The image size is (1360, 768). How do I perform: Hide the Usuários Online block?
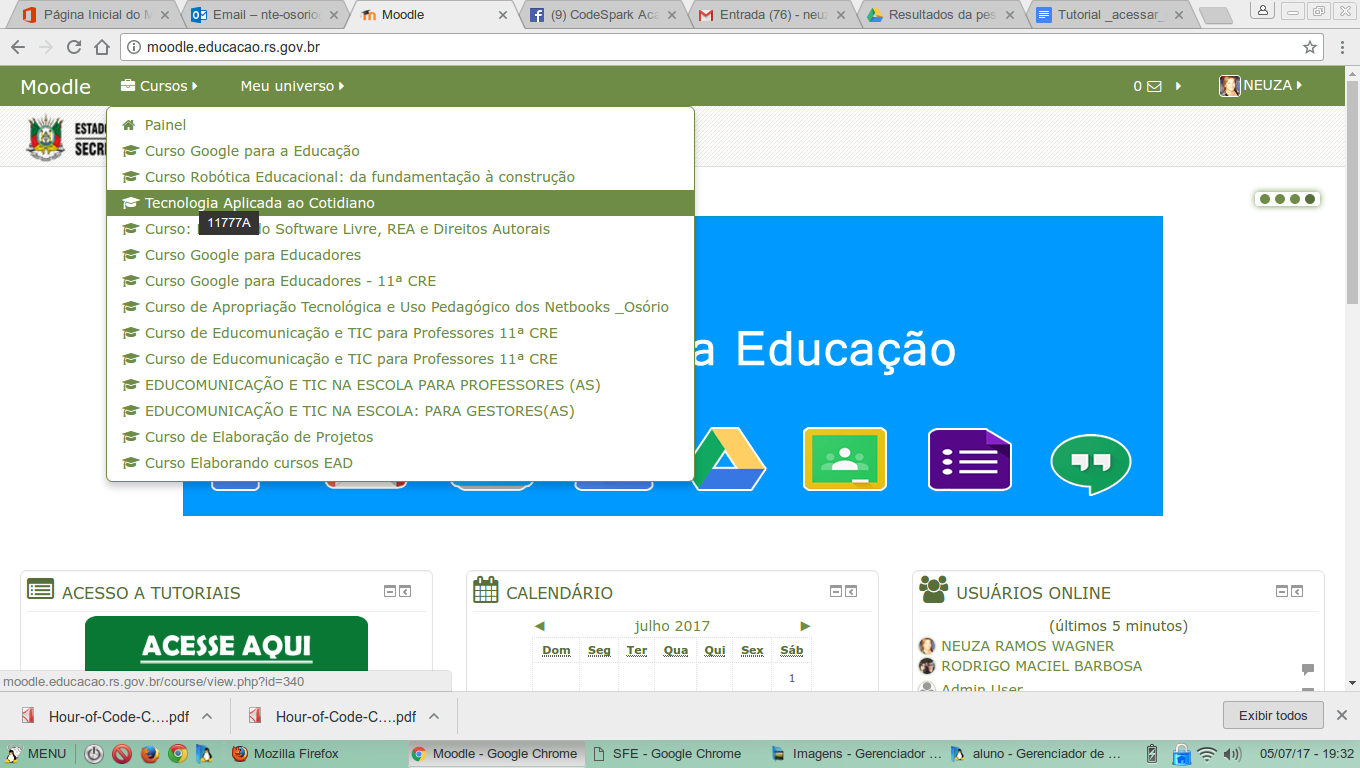point(1282,592)
